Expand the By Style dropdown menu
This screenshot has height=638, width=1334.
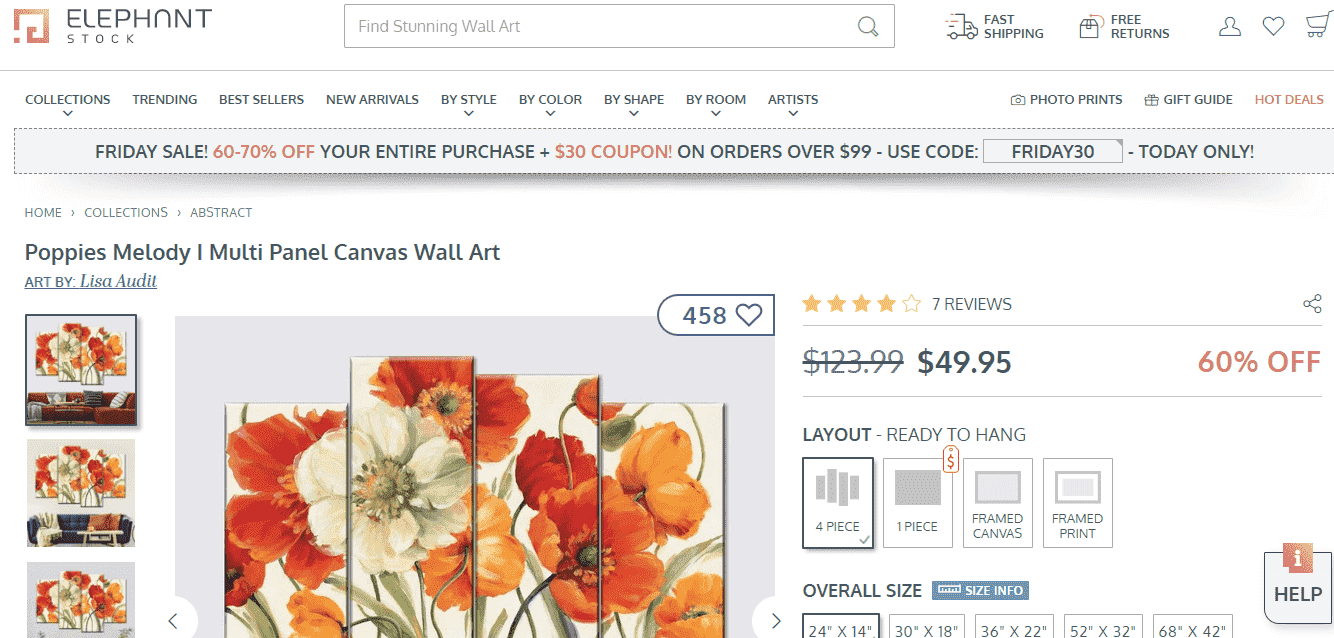(468, 100)
